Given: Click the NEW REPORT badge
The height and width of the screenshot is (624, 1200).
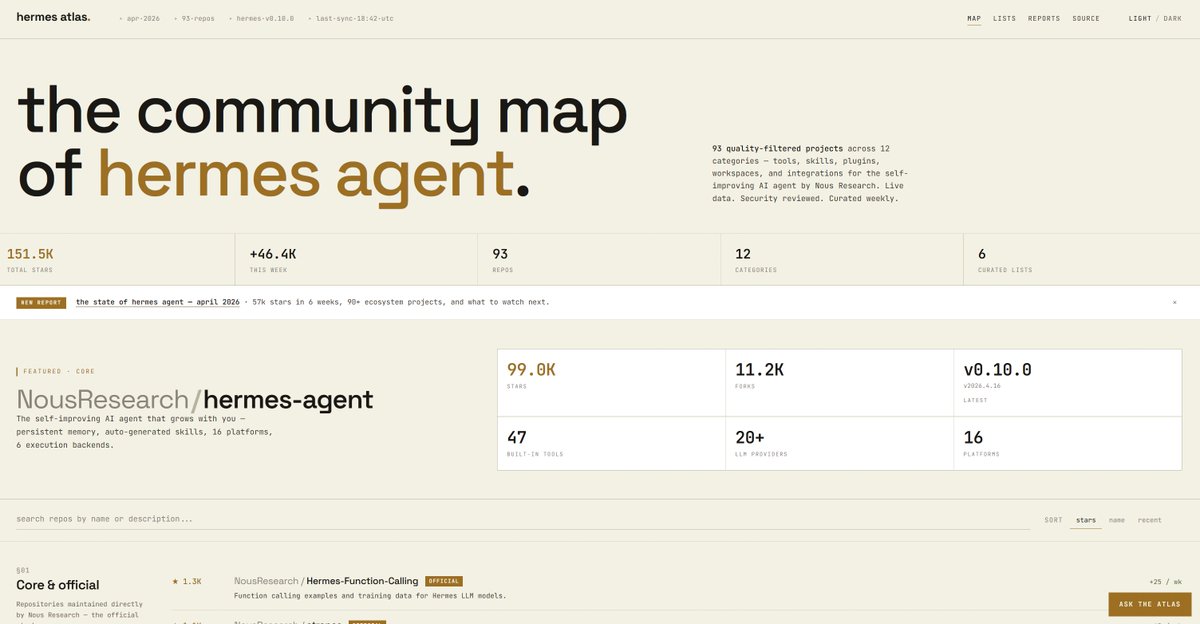Looking at the screenshot, I should (x=41, y=302).
